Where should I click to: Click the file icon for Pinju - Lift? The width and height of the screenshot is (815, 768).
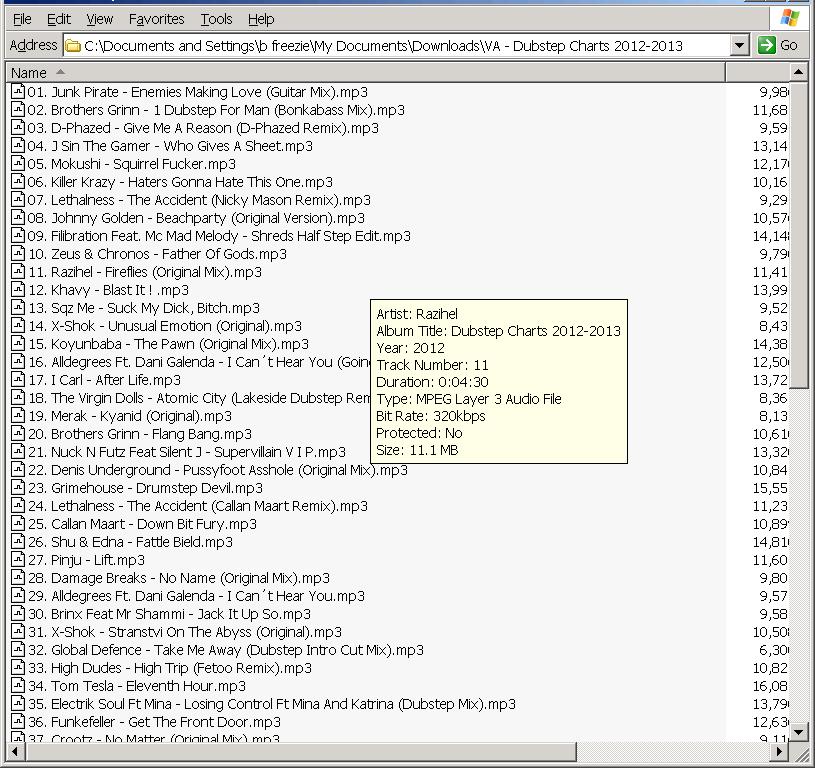click(18, 560)
